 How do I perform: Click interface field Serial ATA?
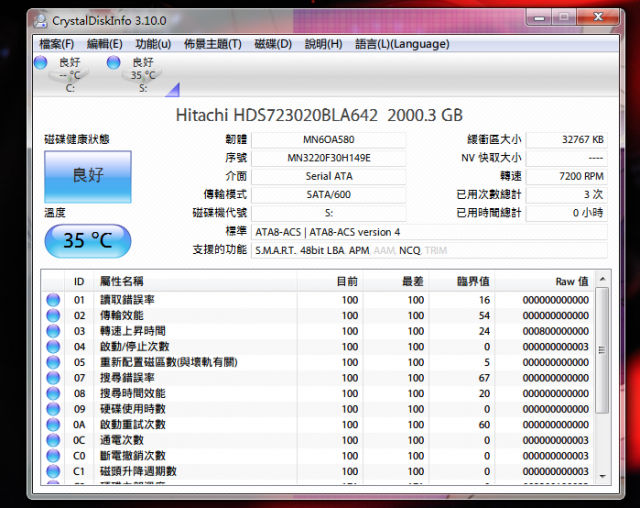[329, 176]
